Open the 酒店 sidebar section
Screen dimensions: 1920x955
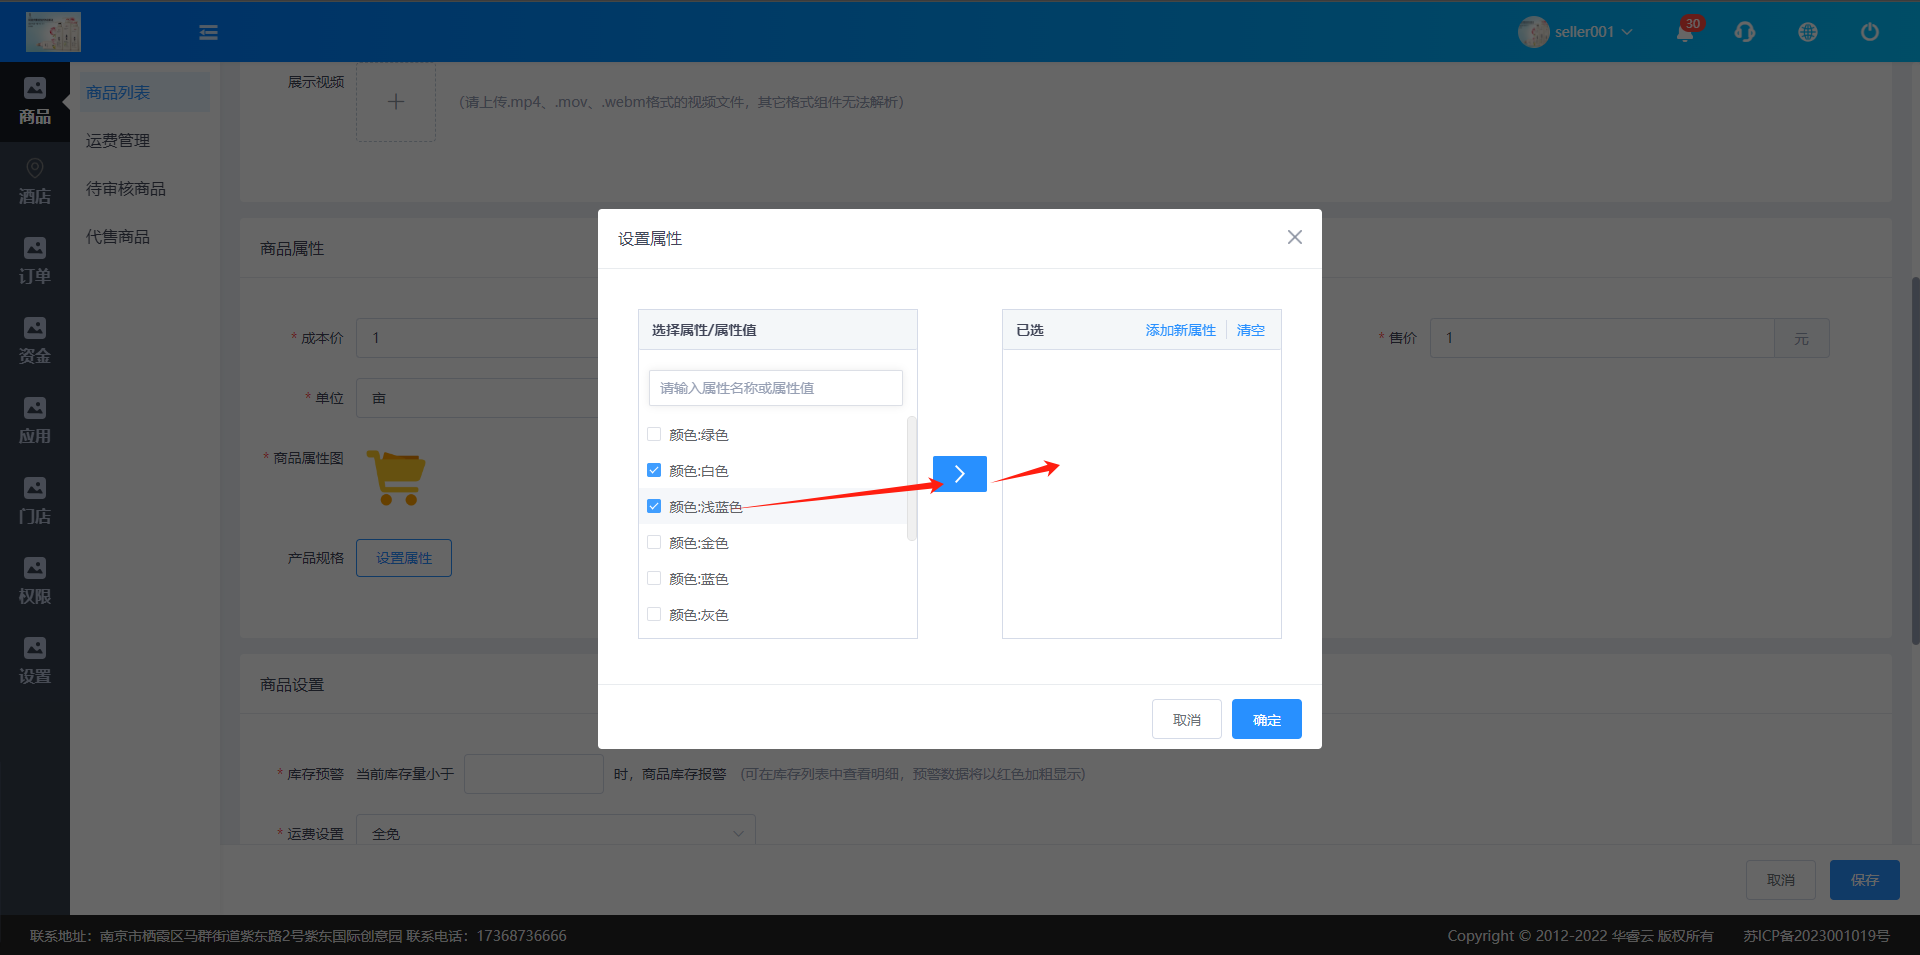[x=35, y=182]
